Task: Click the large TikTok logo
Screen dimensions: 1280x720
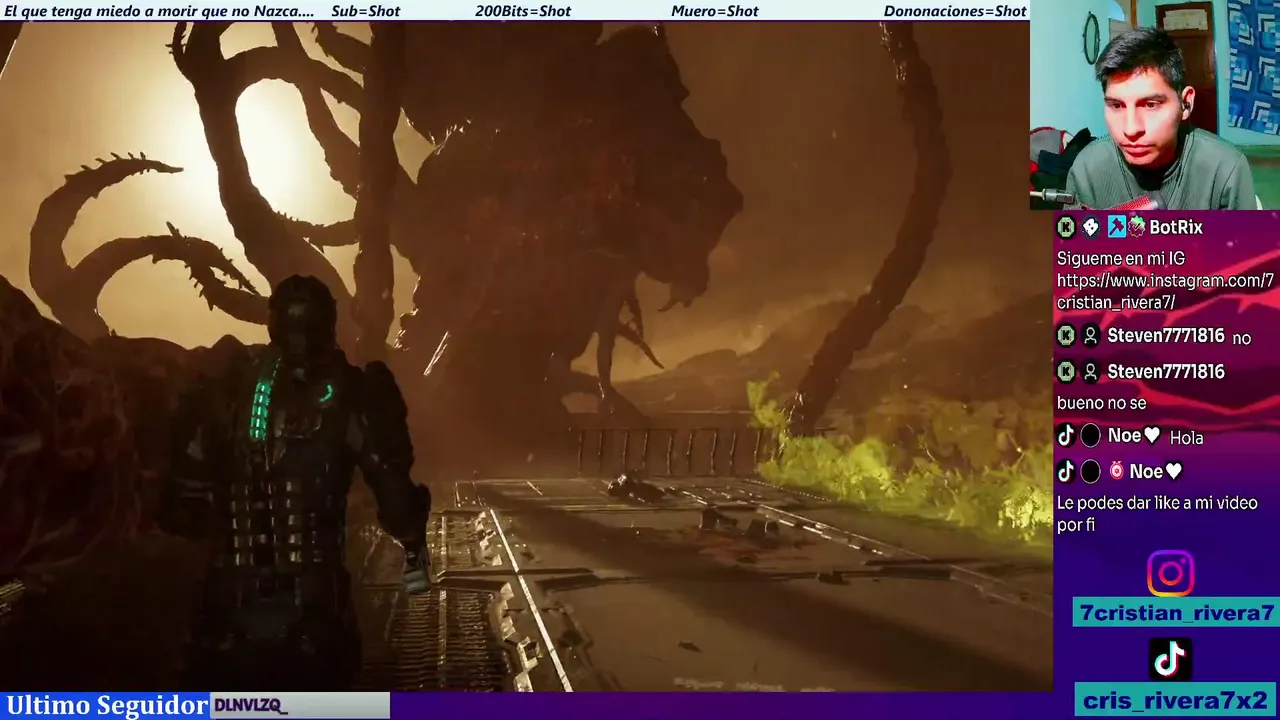Action: (1170, 658)
